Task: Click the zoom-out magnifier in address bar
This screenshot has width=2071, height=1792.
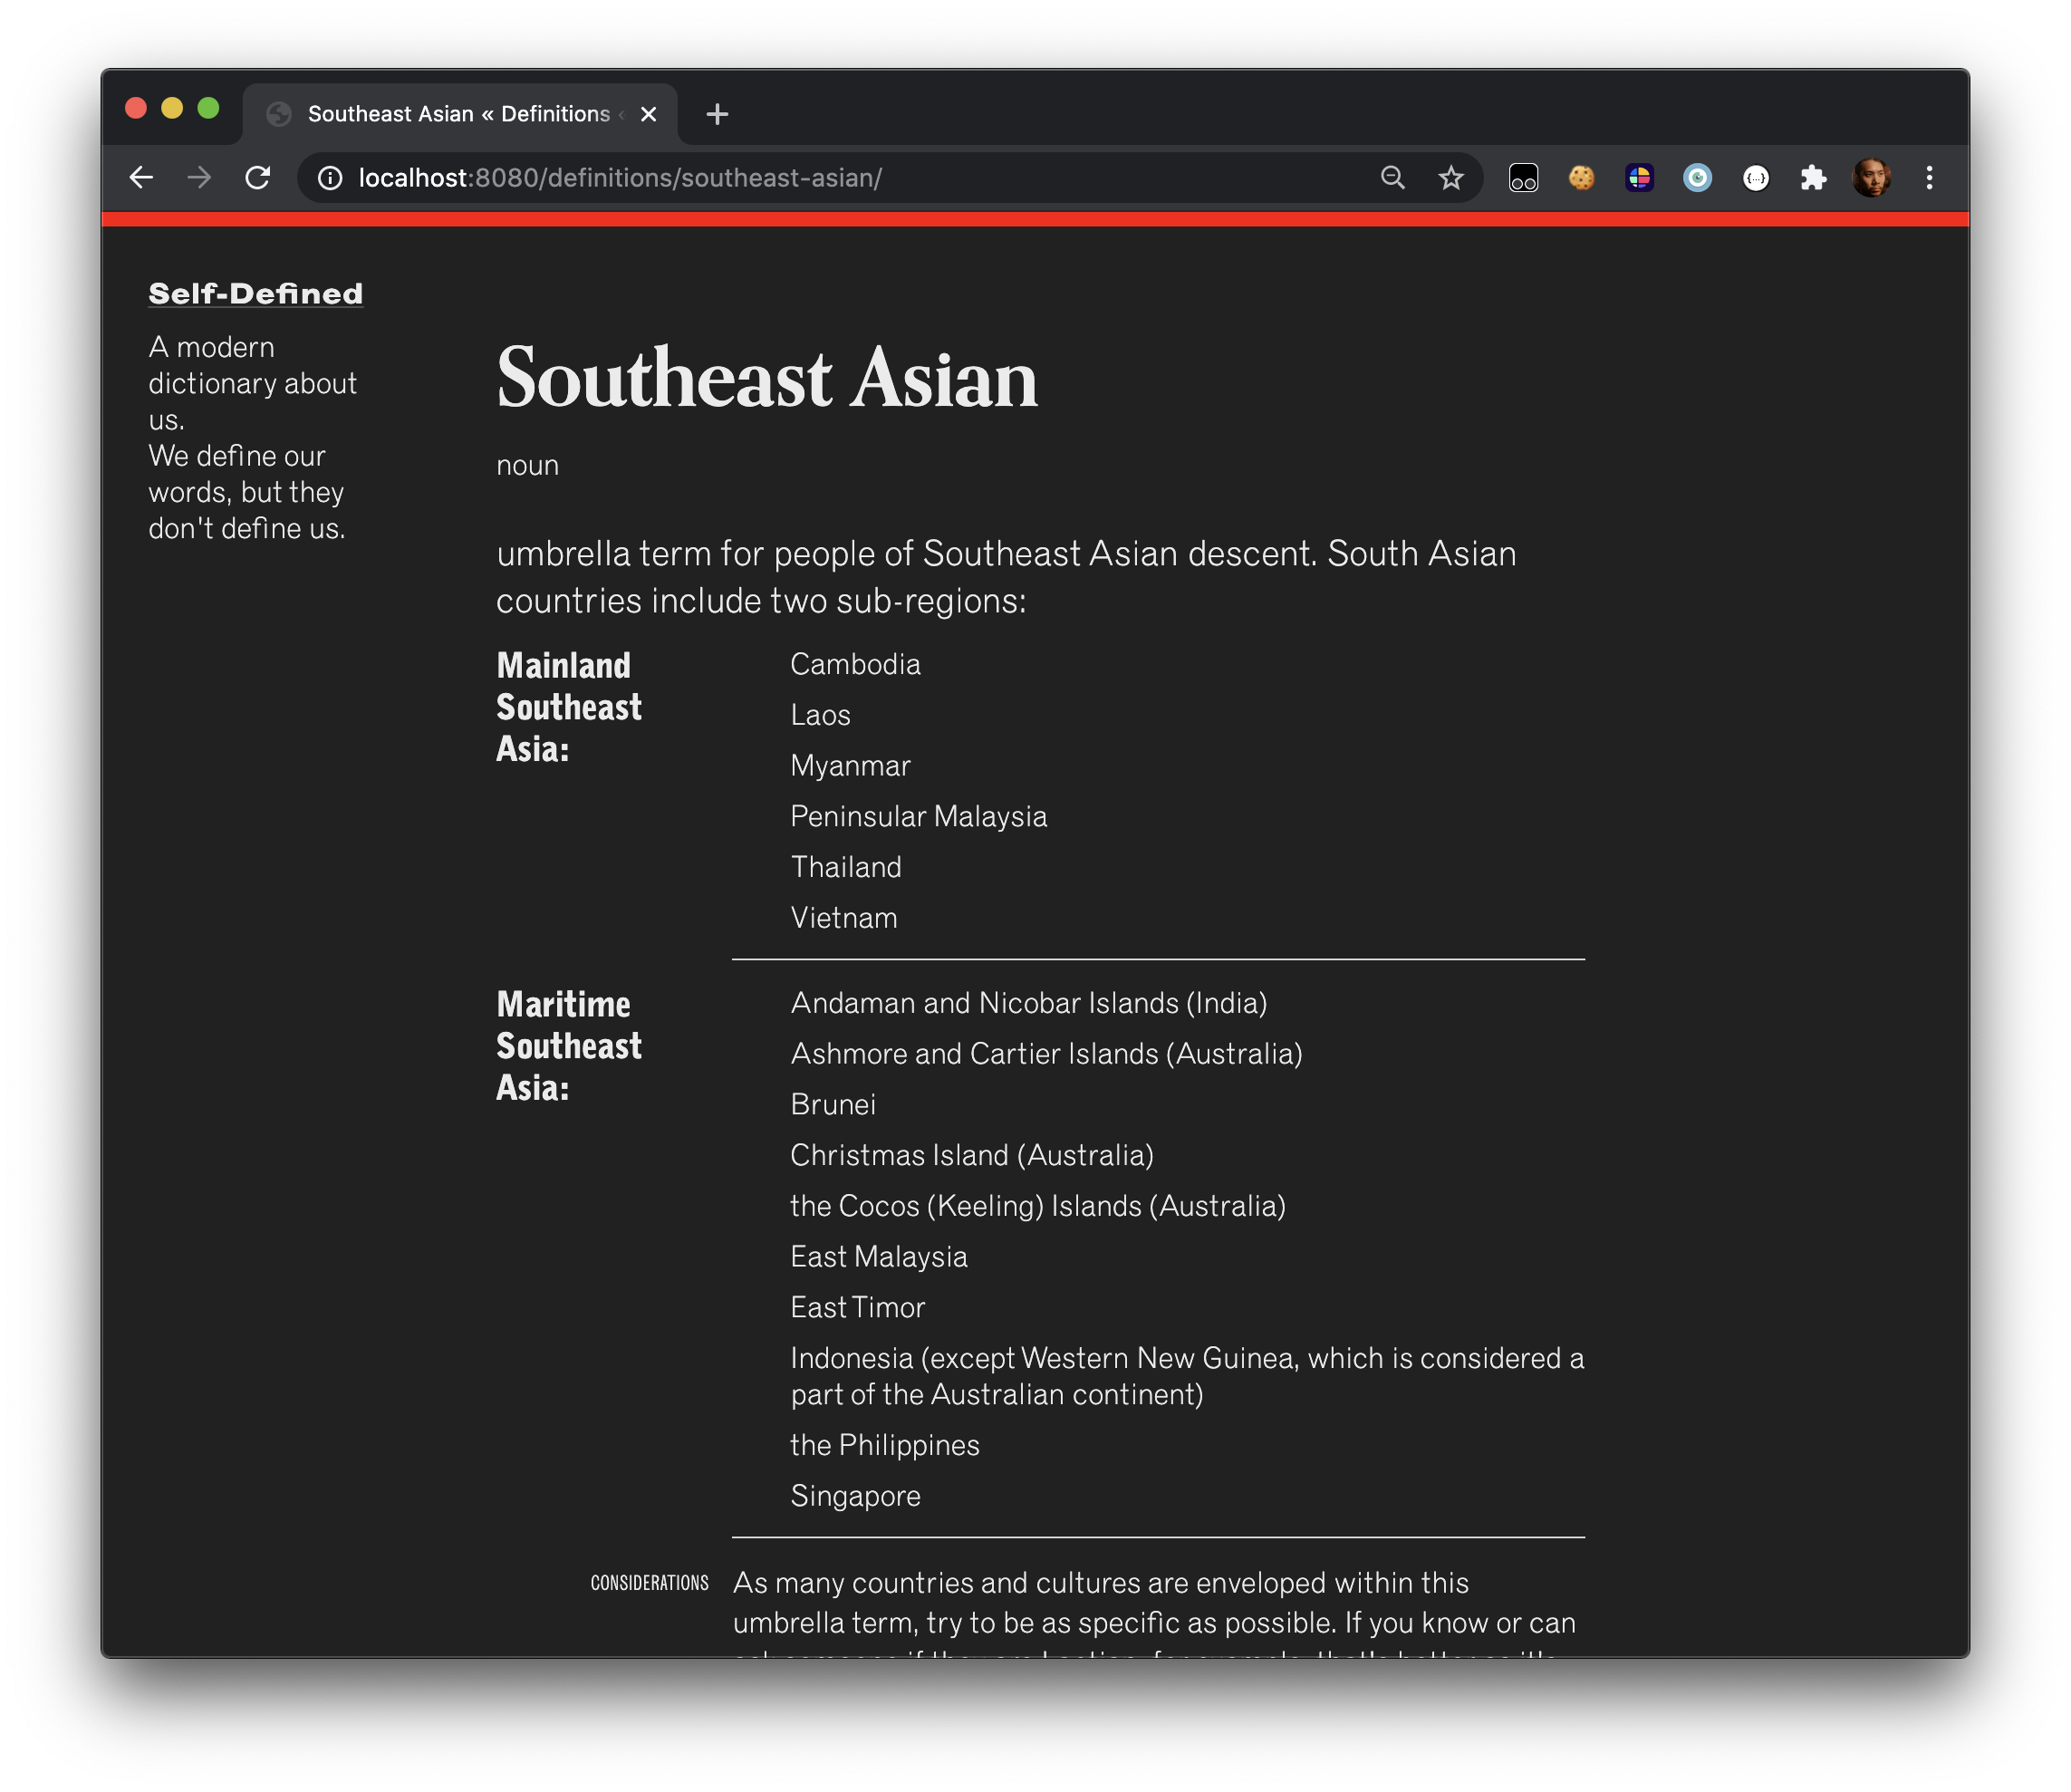Action: click(1392, 178)
